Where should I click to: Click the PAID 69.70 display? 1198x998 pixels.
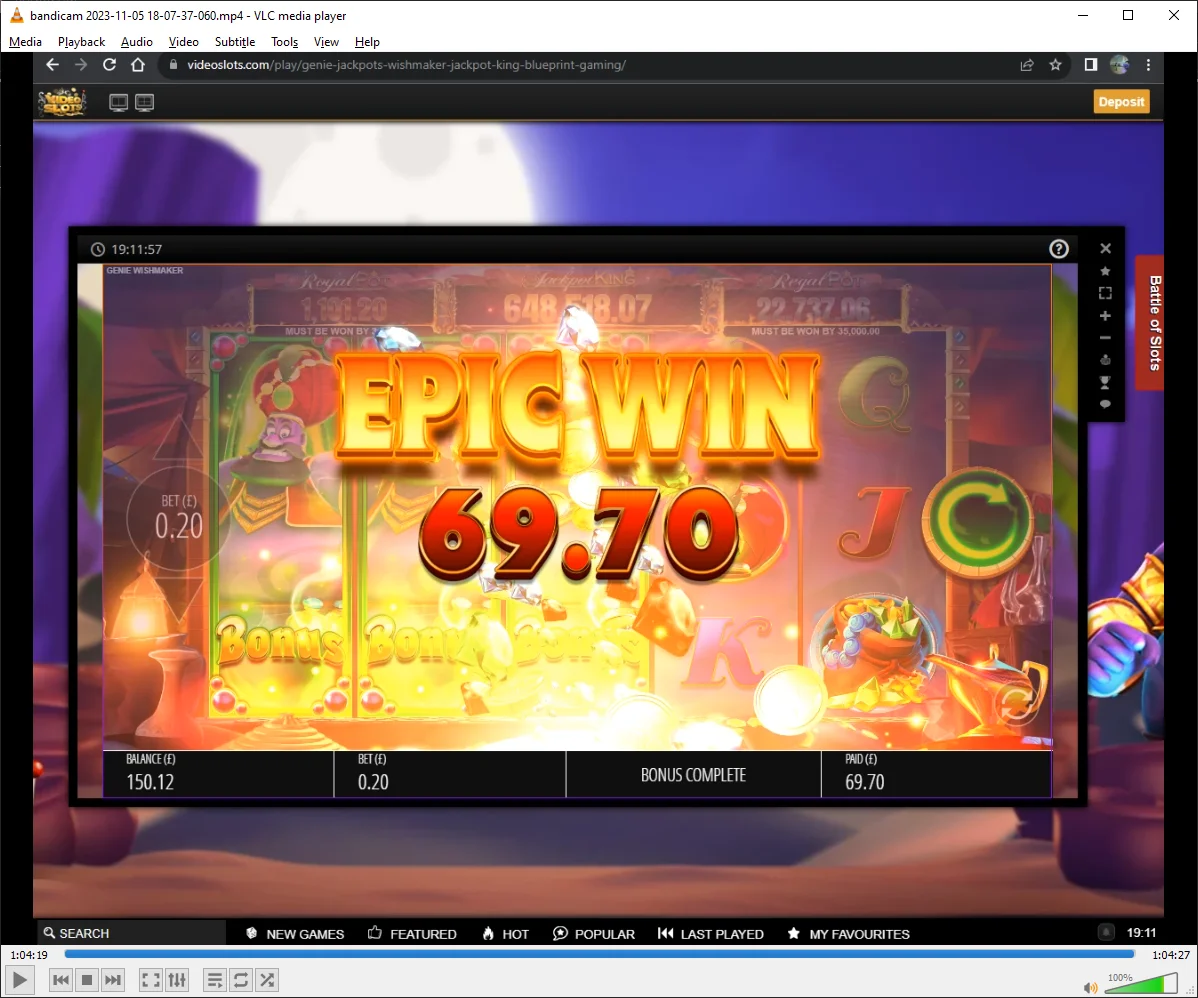[936, 774]
